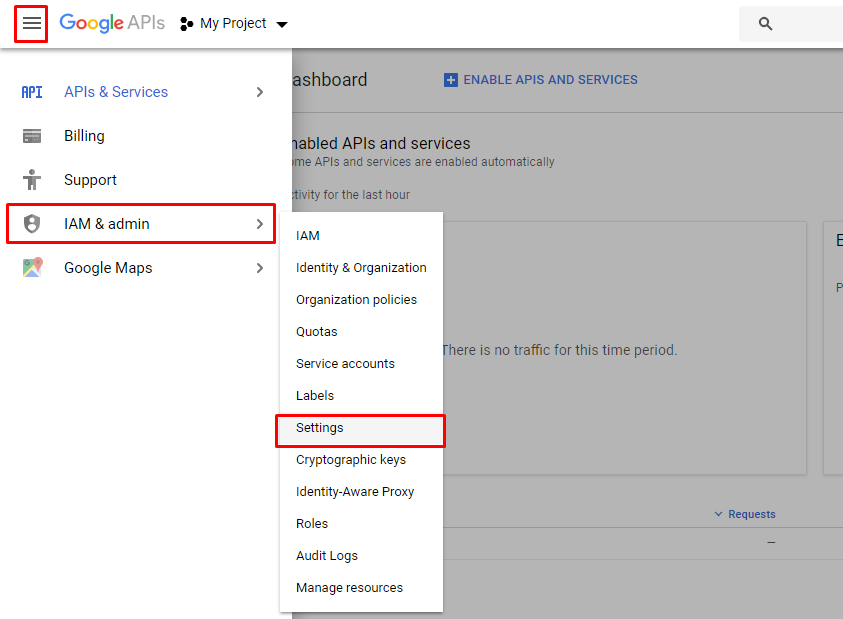The height and width of the screenshot is (619, 843).
Task: Click the Billing credit card icon
Action: coord(32,136)
